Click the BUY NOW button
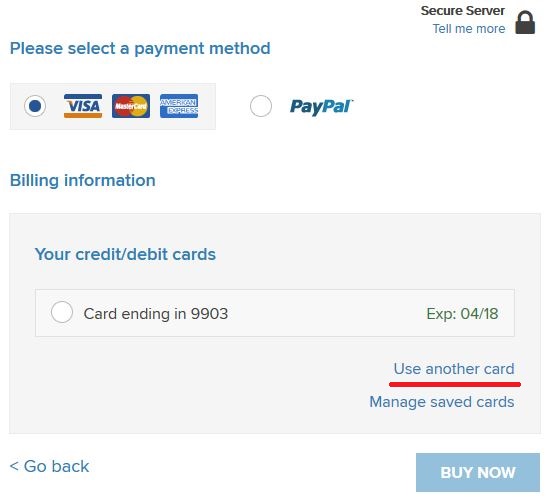This screenshot has width=556, height=500. pos(478,472)
